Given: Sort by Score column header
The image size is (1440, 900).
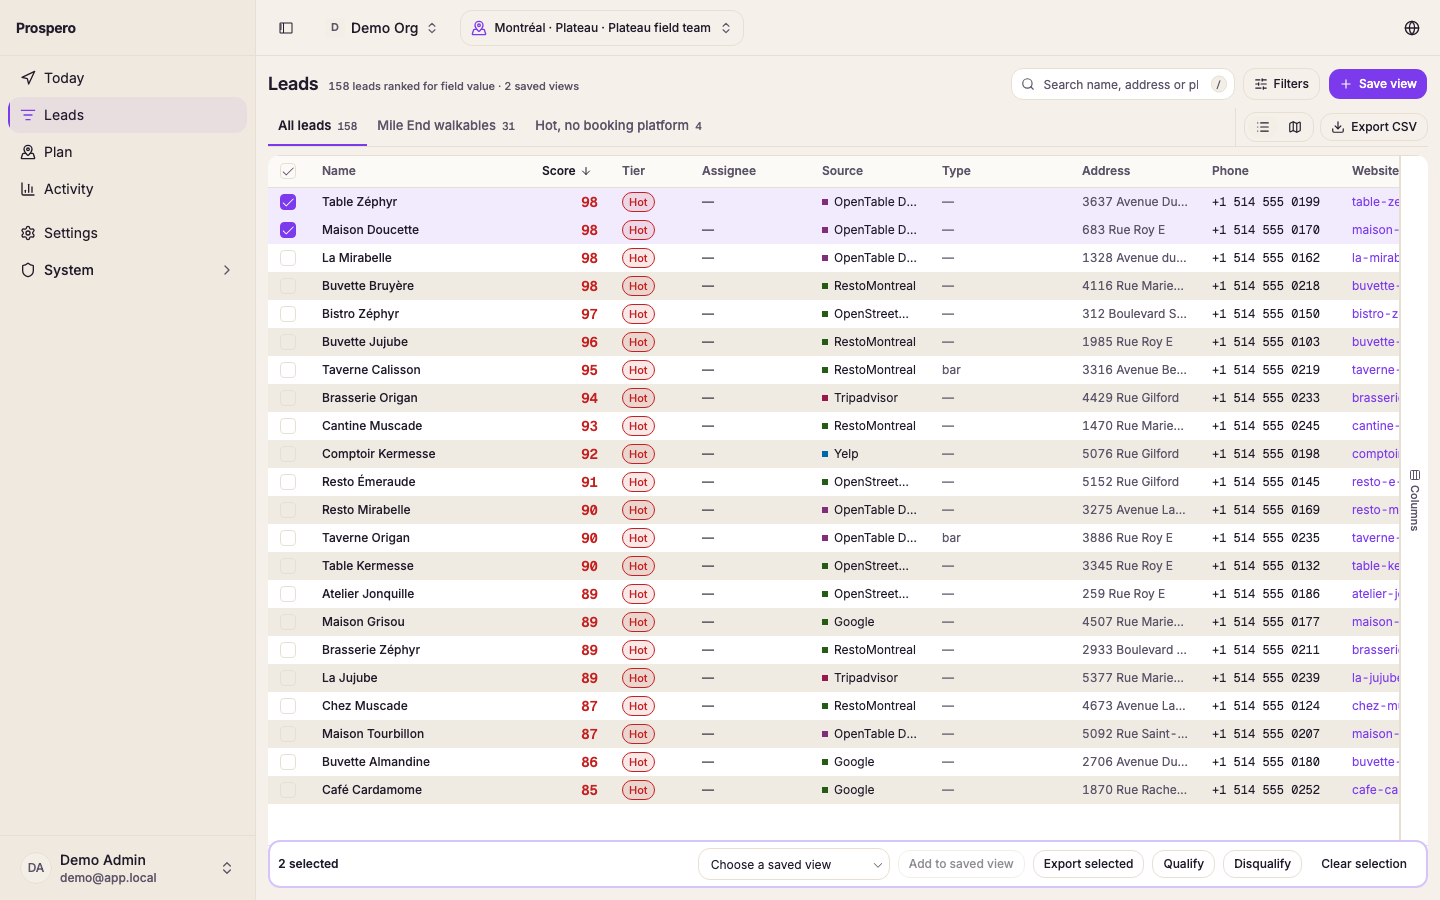Looking at the screenshot, I should click(x=566, y=171).
